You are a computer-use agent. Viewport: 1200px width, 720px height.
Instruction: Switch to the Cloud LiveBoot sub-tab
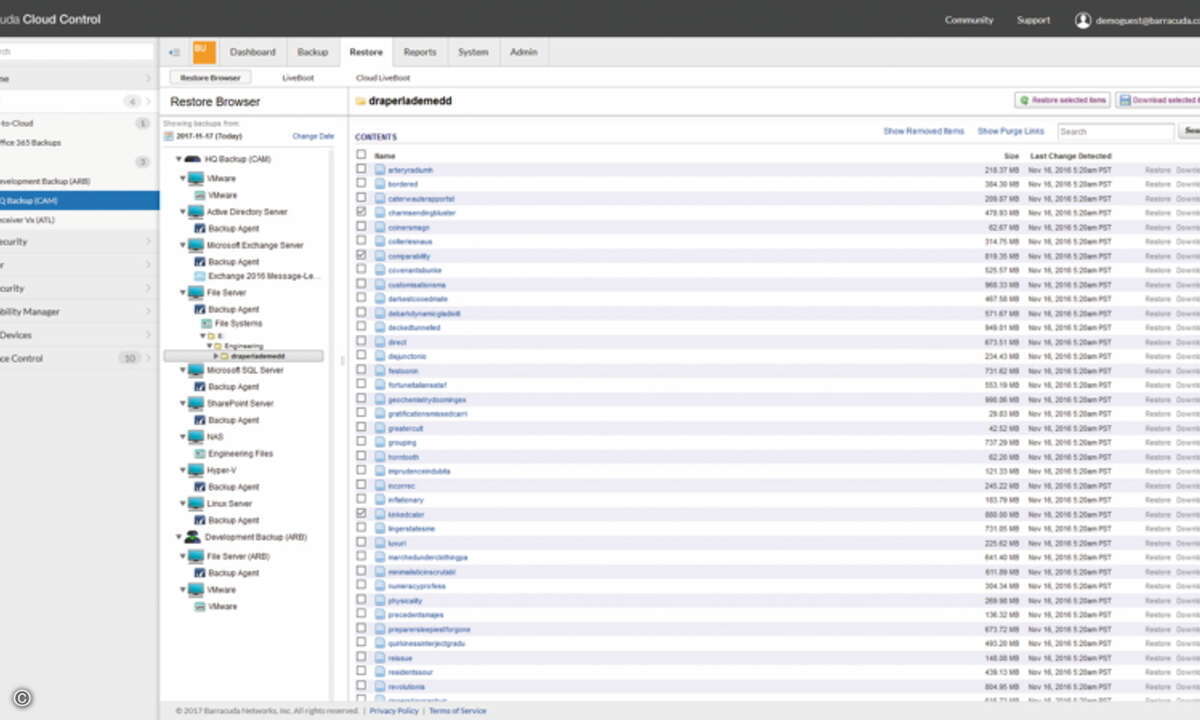click(x=383, y=77)
